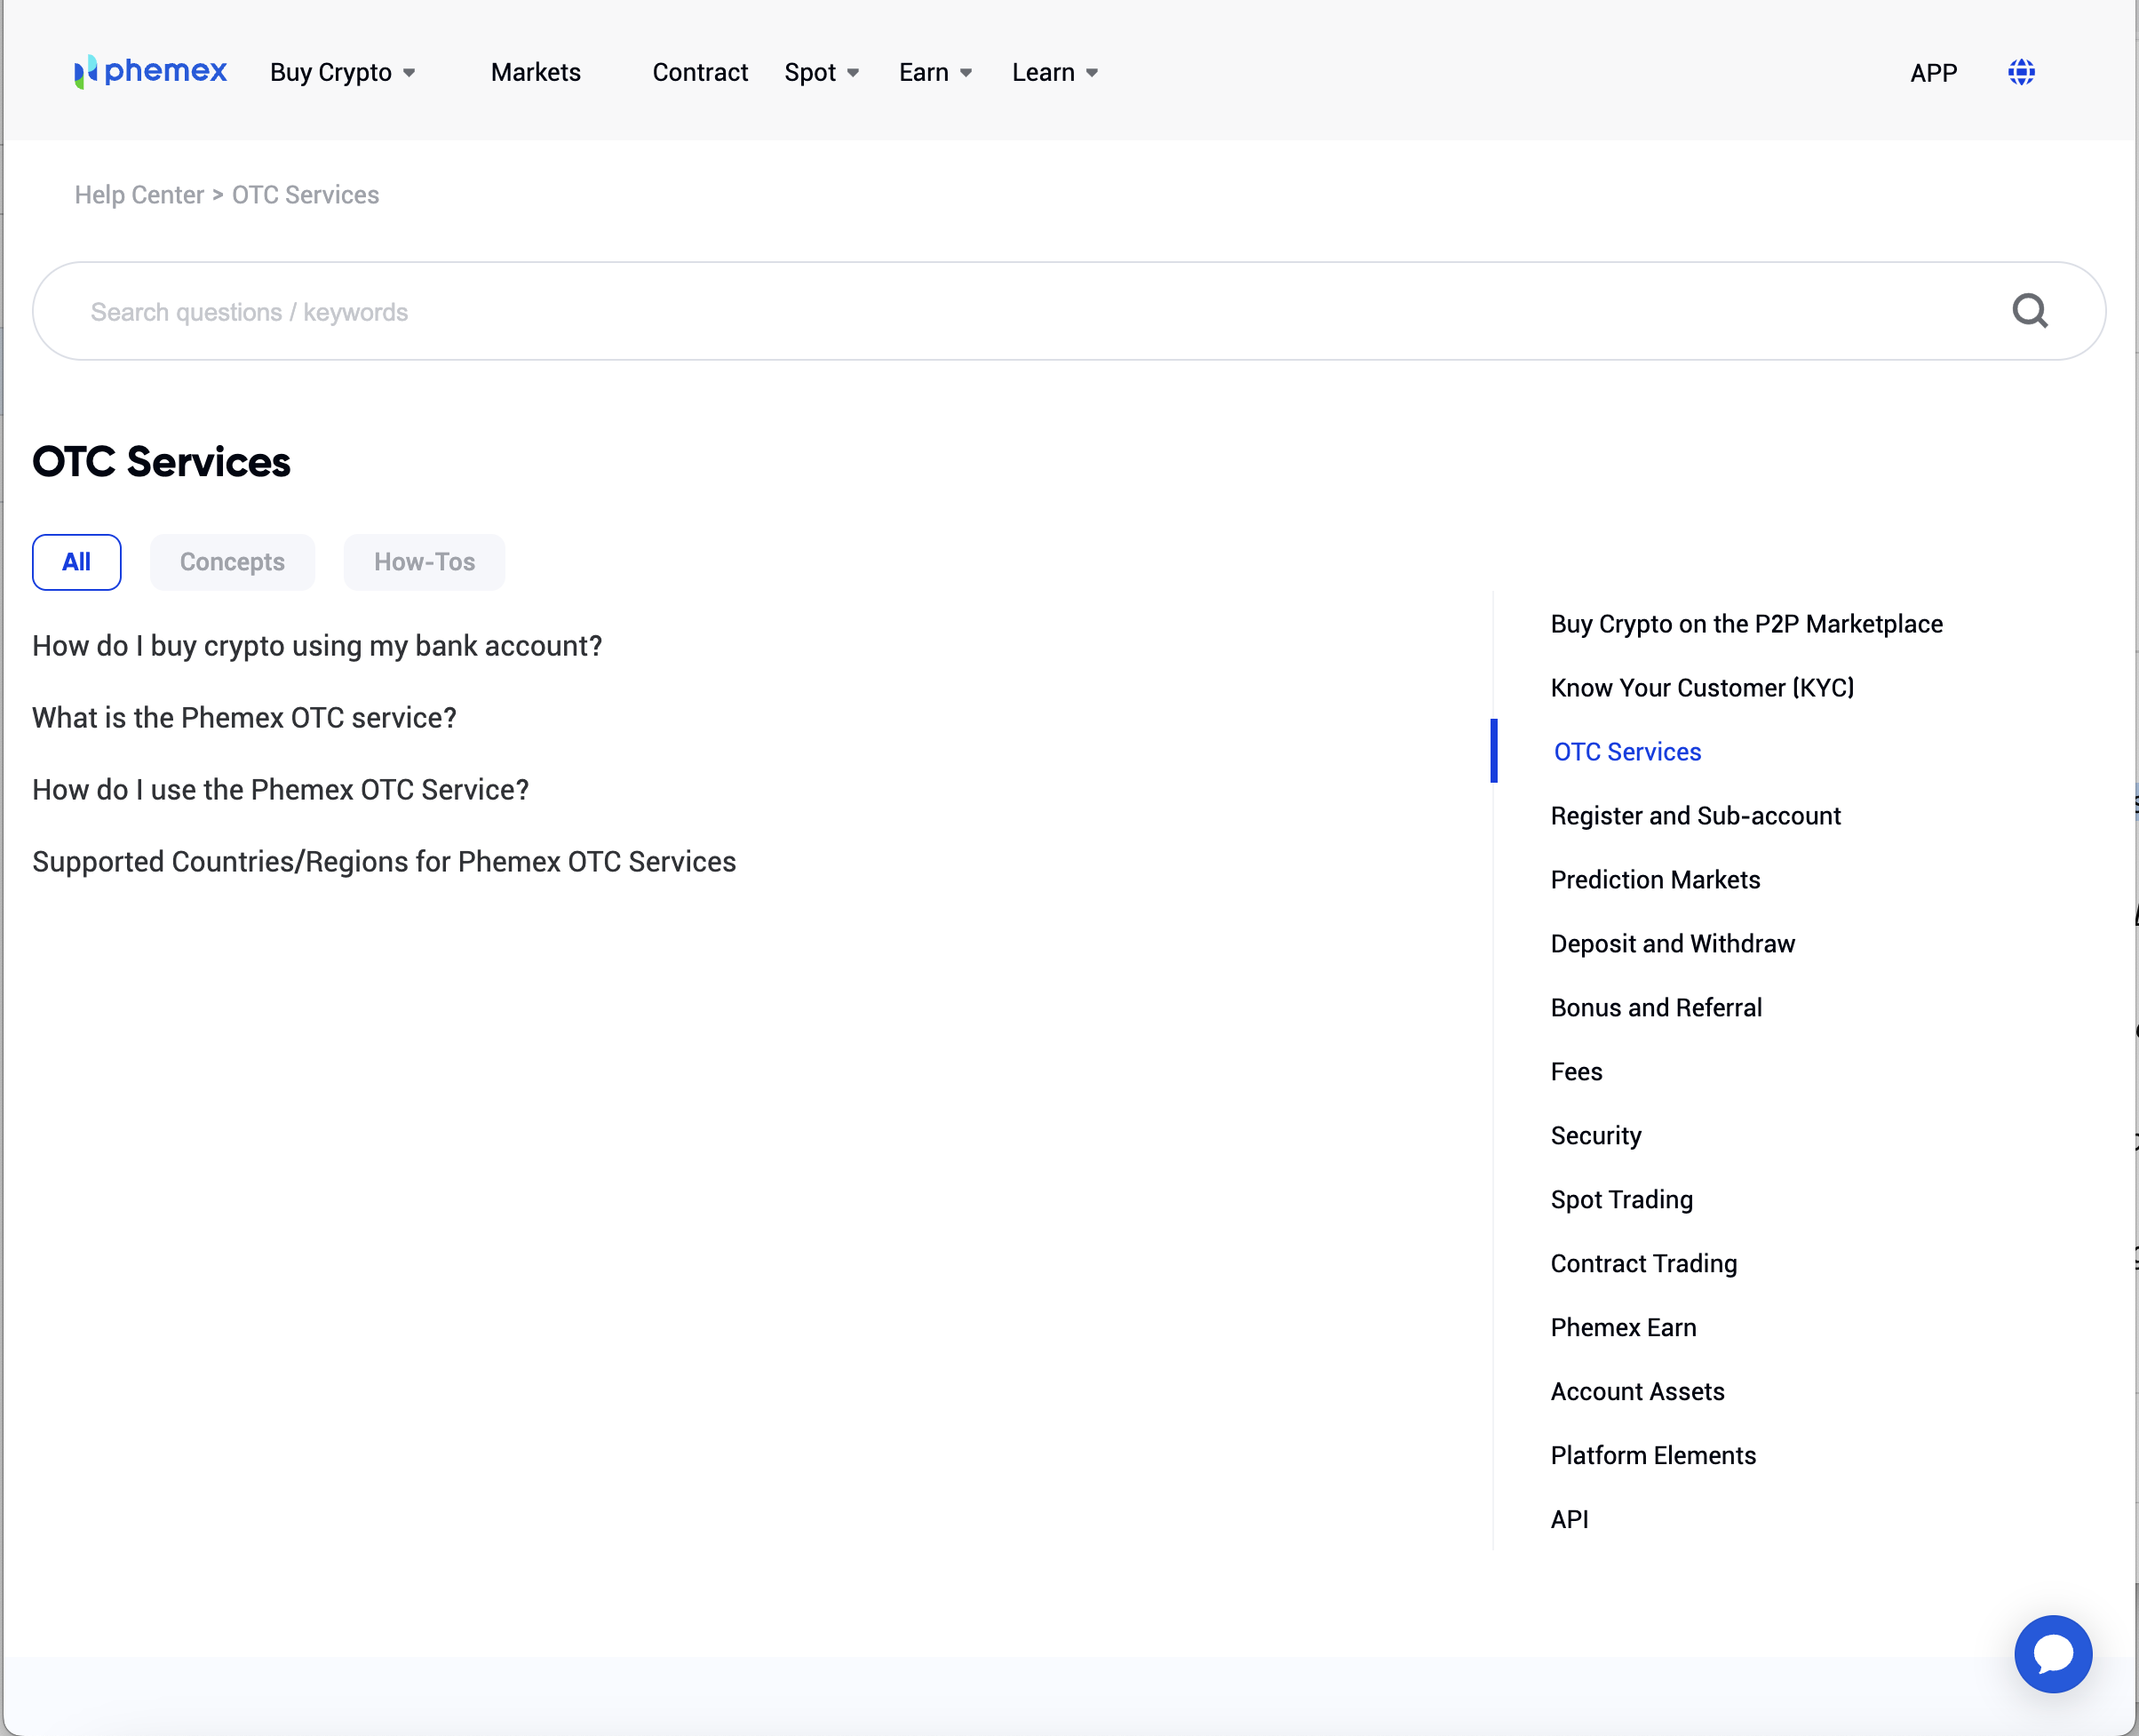This screenshot has height=1736, width=2139.
Task: Open the Markets page
Action: (x=535, y=72)
